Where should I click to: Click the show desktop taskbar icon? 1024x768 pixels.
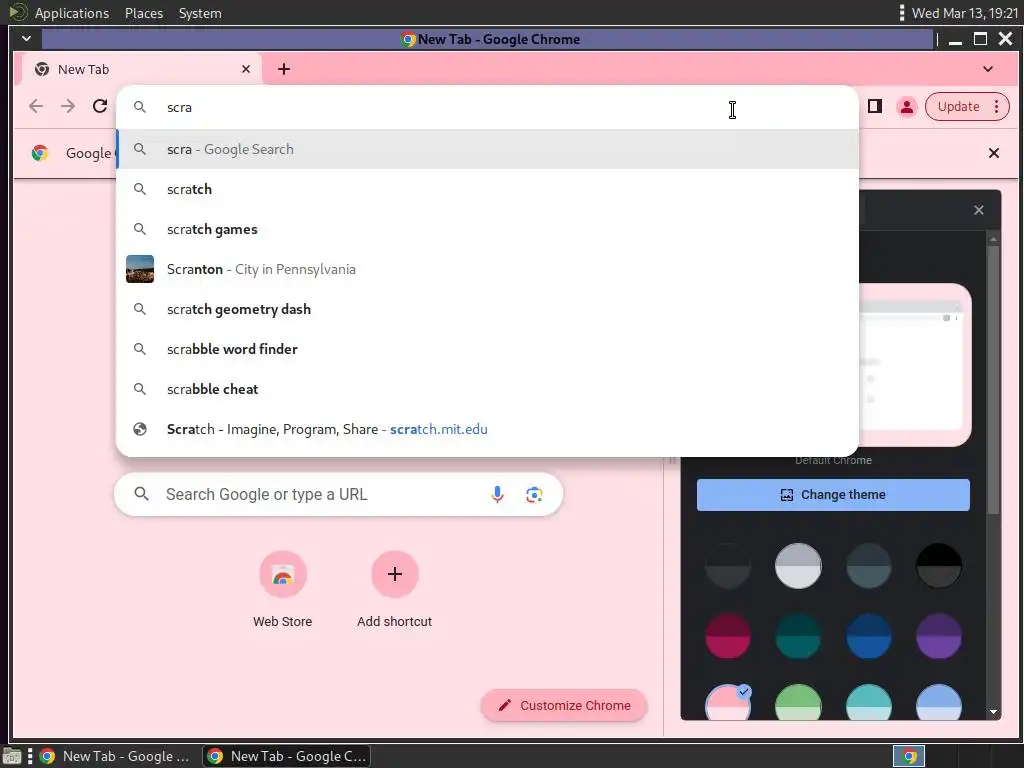pyautogui.click(x=12, y=756)
